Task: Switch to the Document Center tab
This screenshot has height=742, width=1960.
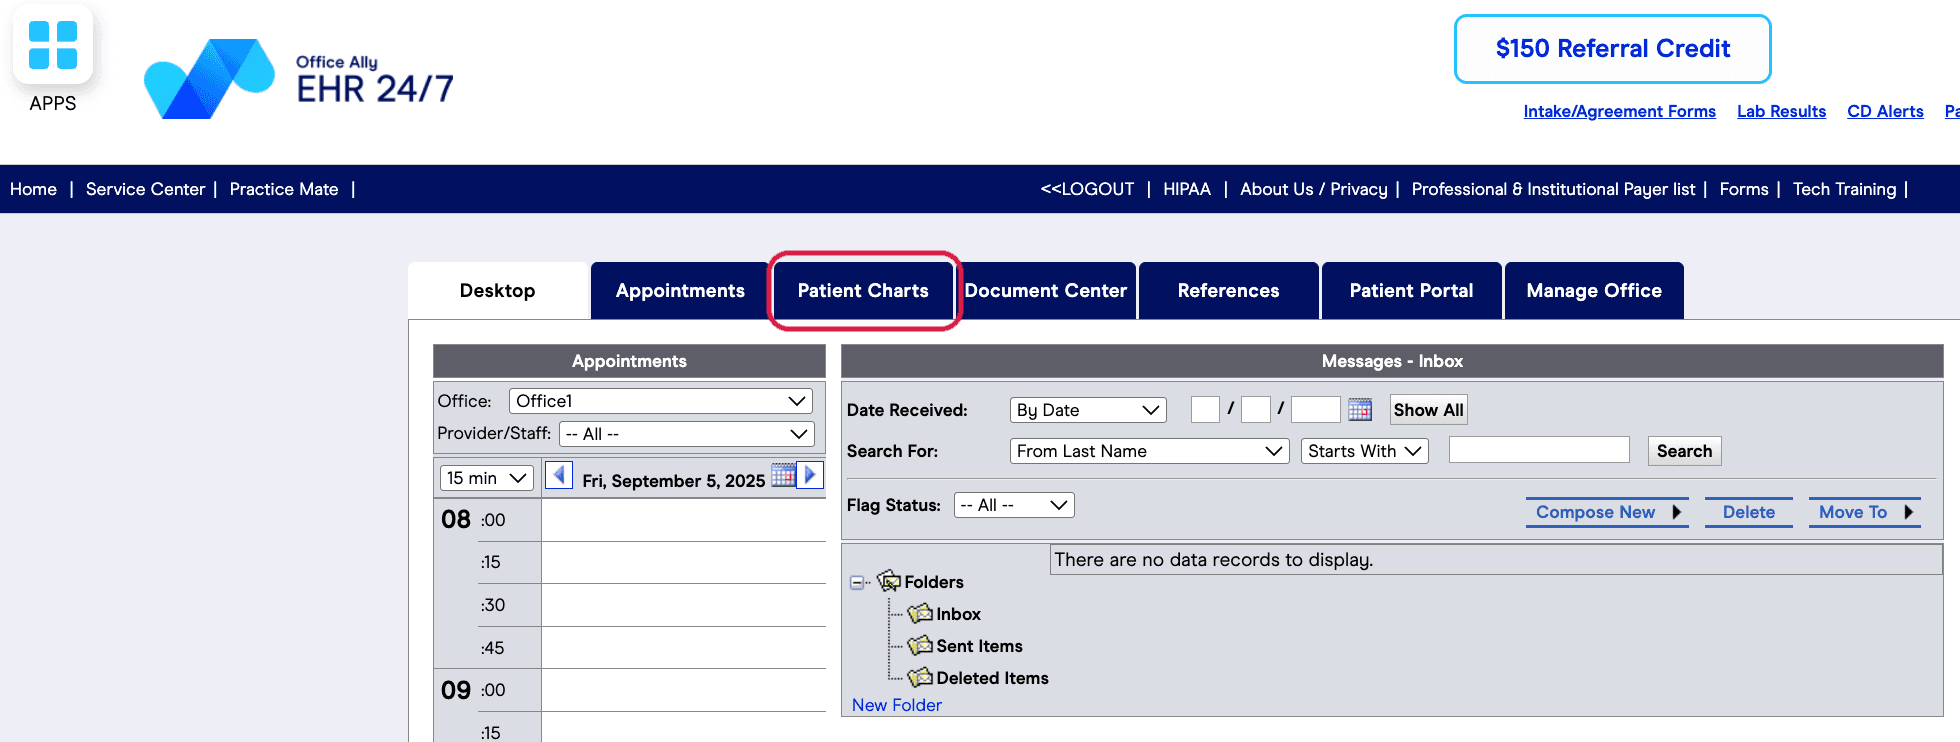Action: [x=1046, y=291]
